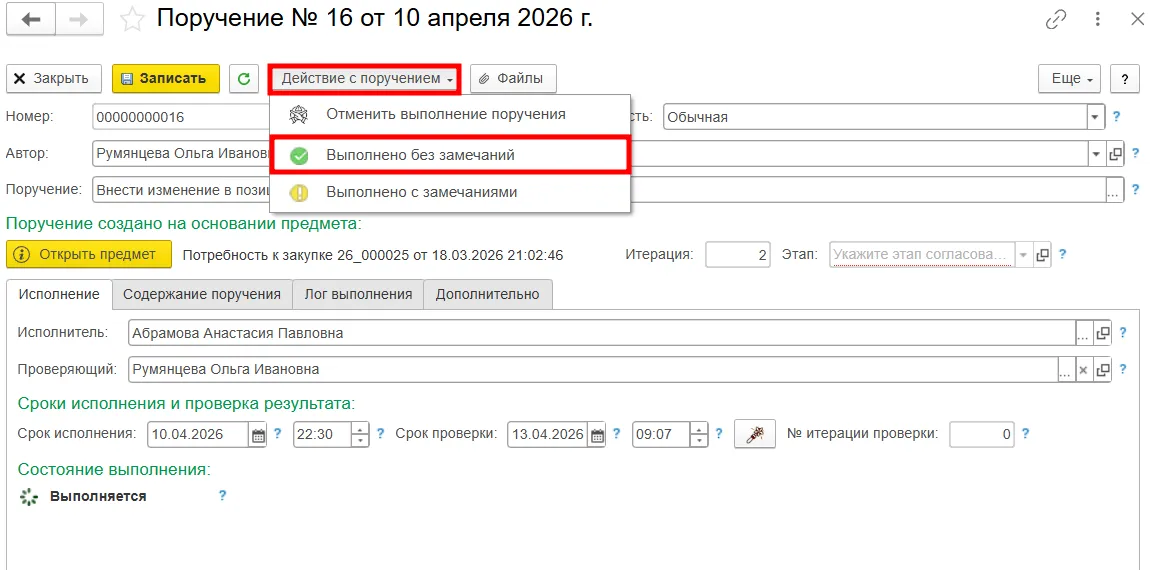Expand the Еще menu
The width and height of the screenshot is (1150, 570).
[x=1069, y=78]
